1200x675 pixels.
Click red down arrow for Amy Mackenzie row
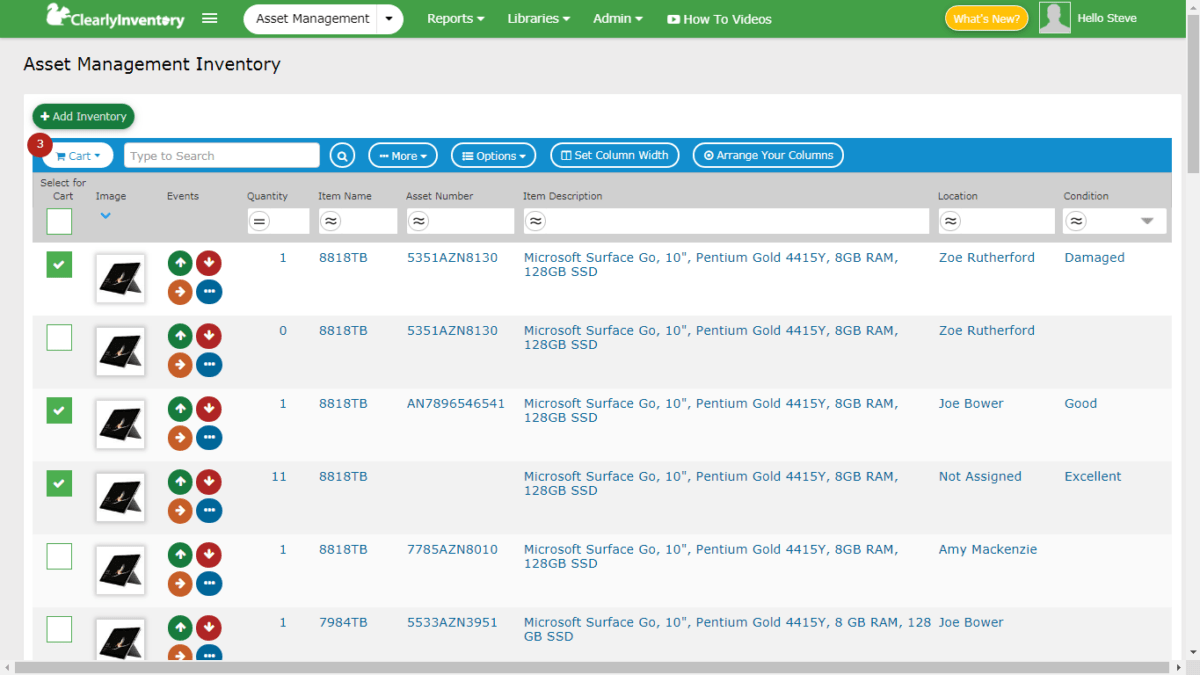pyautogui.click(x=209, y=555)
